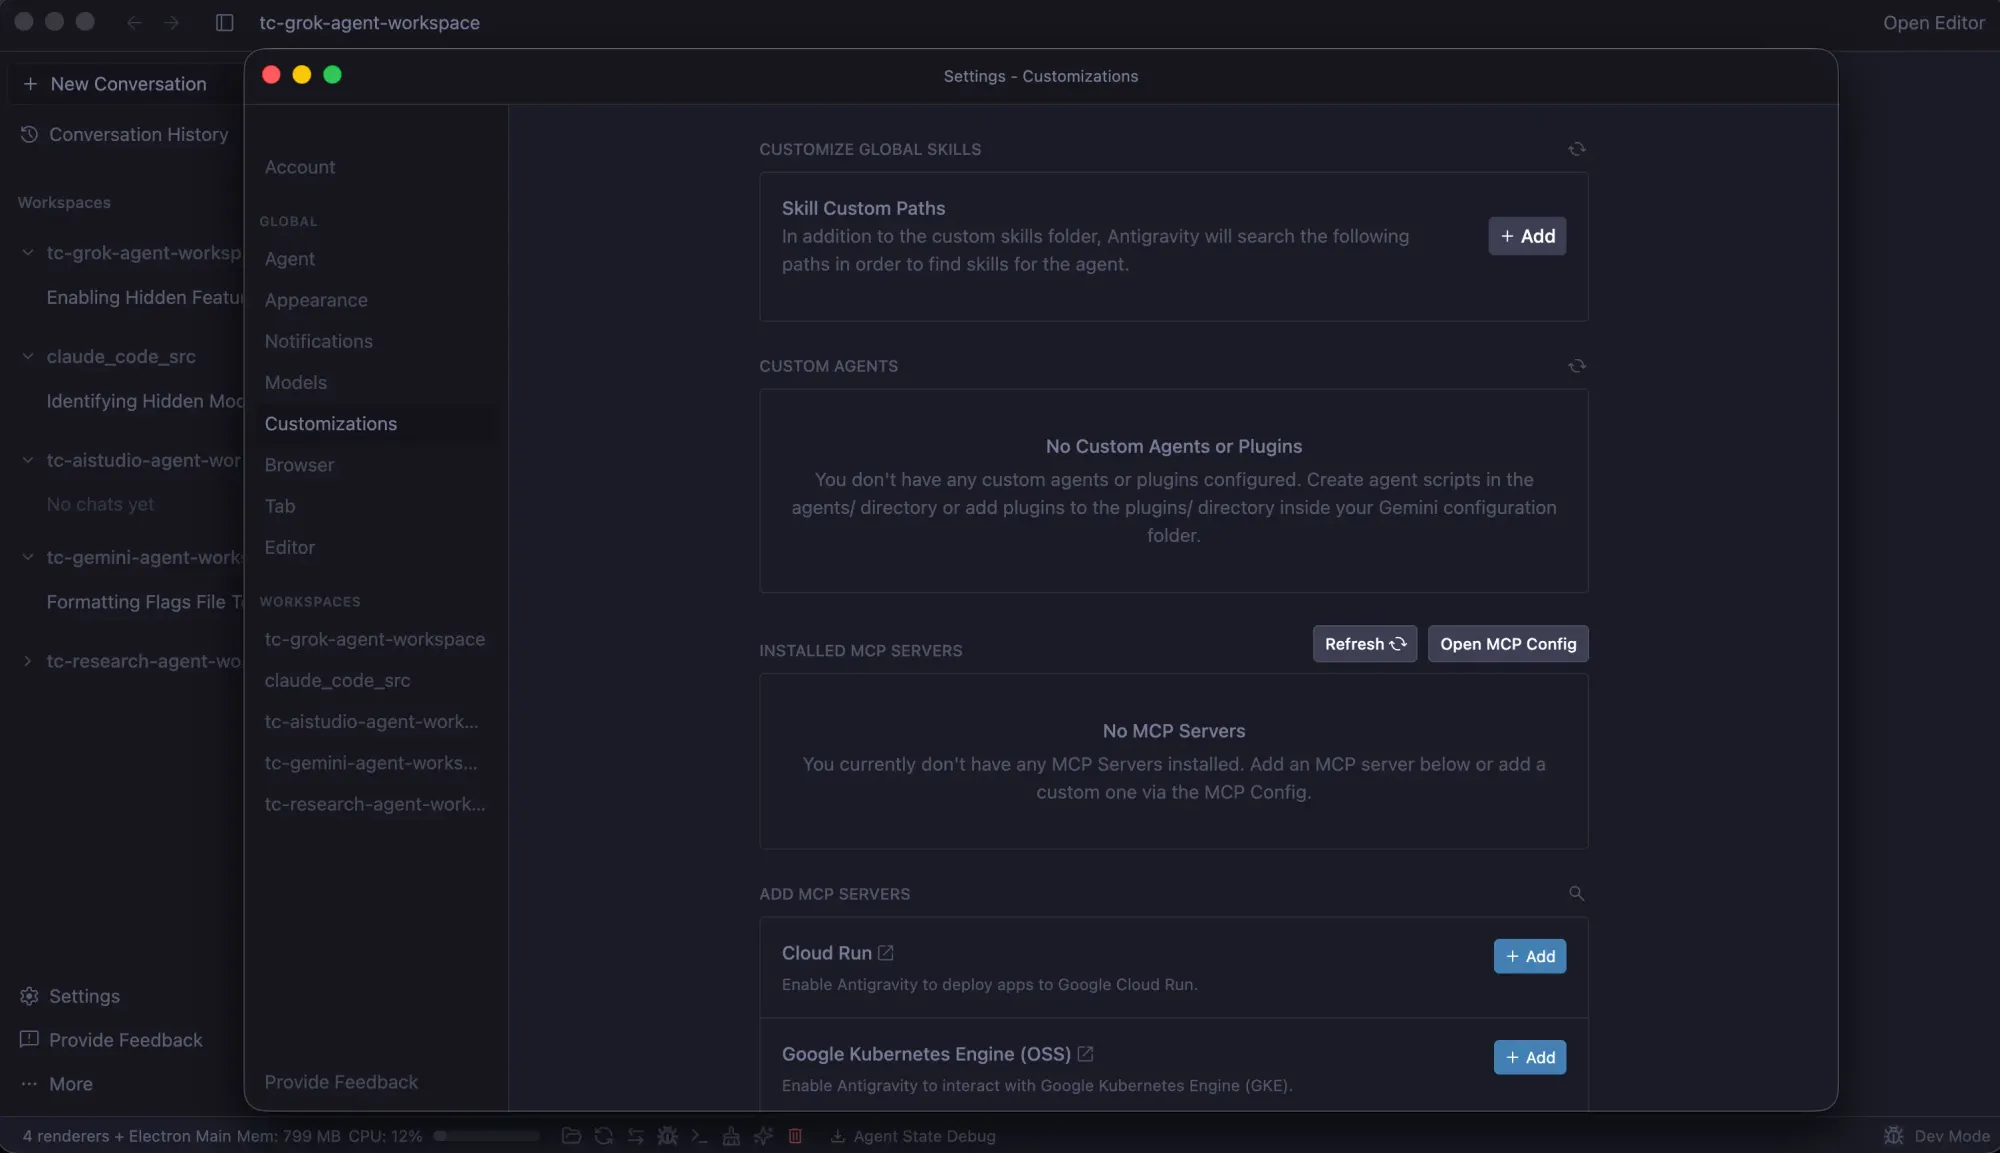Click the reload icon in the status bar
The width and height of the screenshot is (2000, 1153).
(x=604, y=1136)
